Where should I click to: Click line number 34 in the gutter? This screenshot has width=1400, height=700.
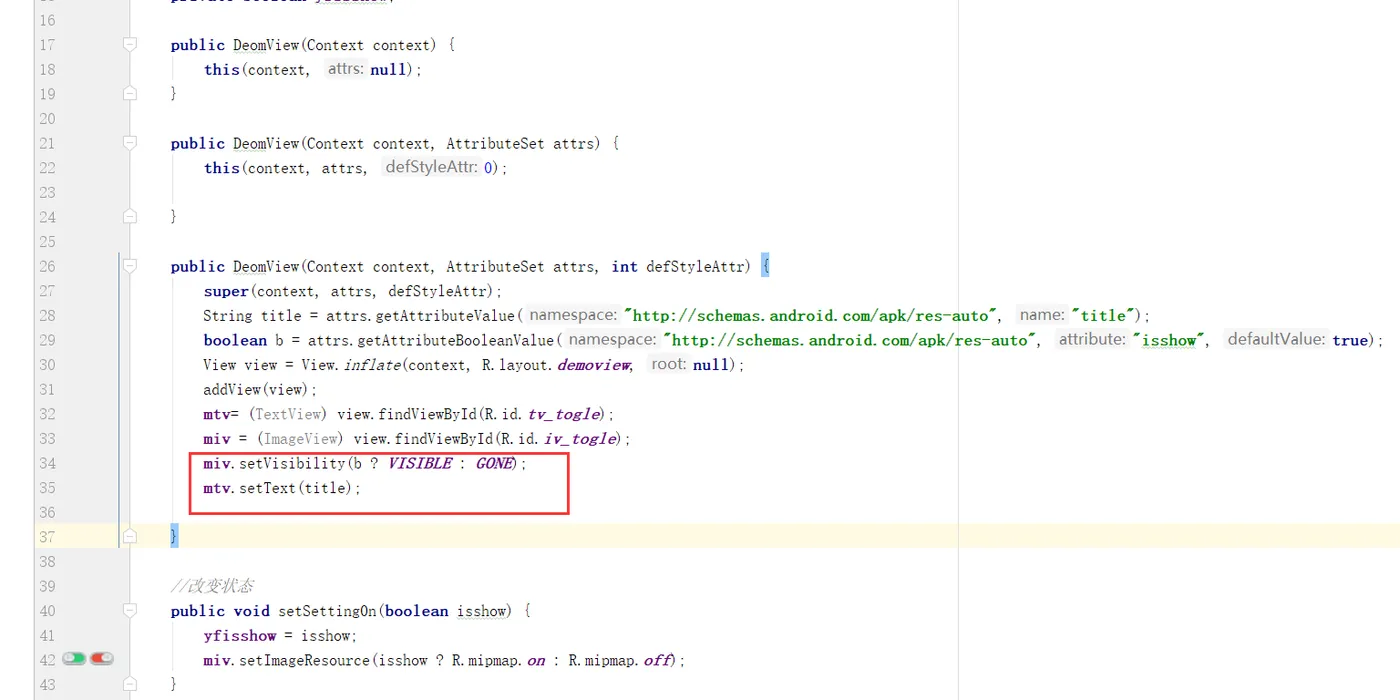coord(47,463)
